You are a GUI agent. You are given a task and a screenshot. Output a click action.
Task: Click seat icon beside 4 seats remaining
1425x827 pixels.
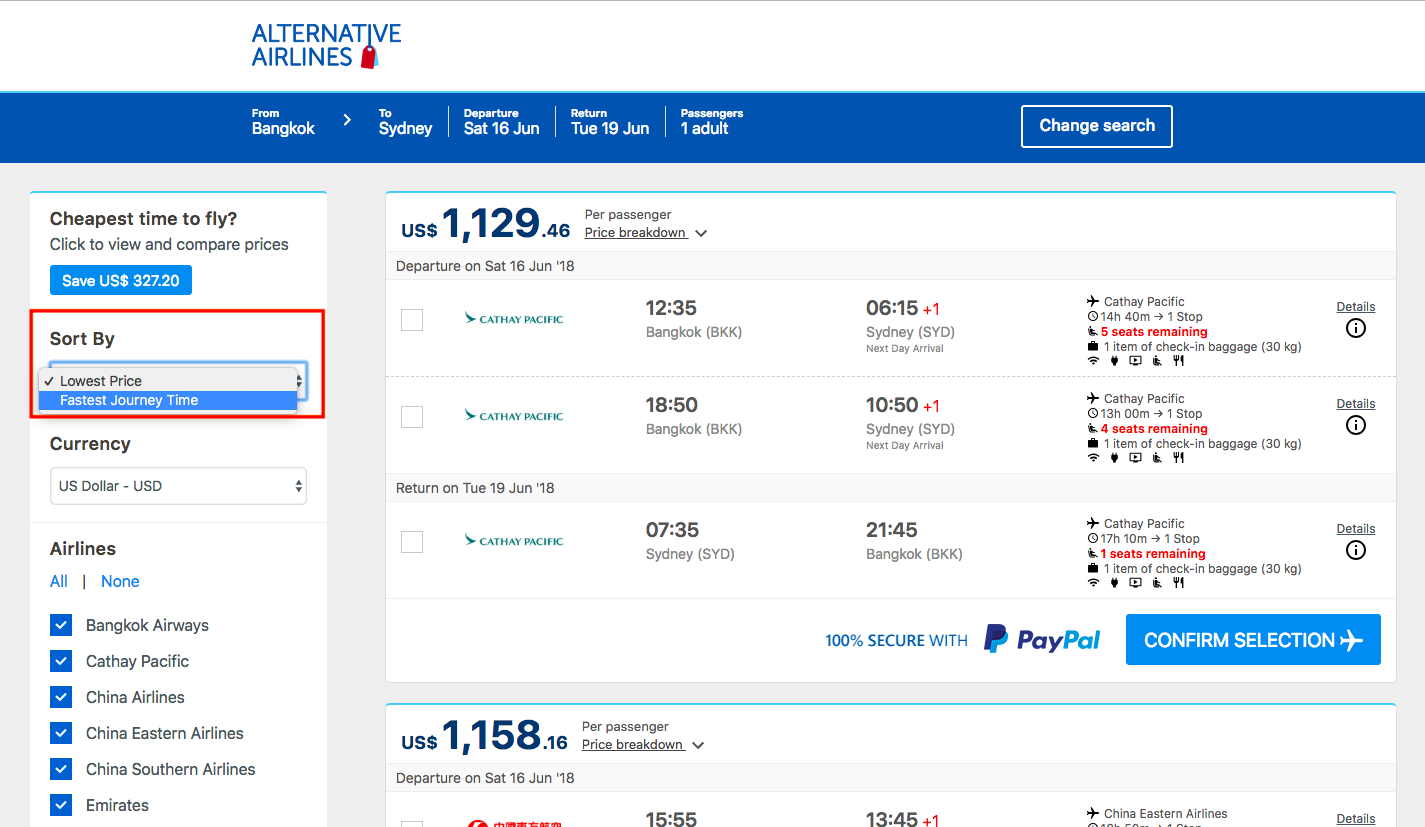(1093, 429)
